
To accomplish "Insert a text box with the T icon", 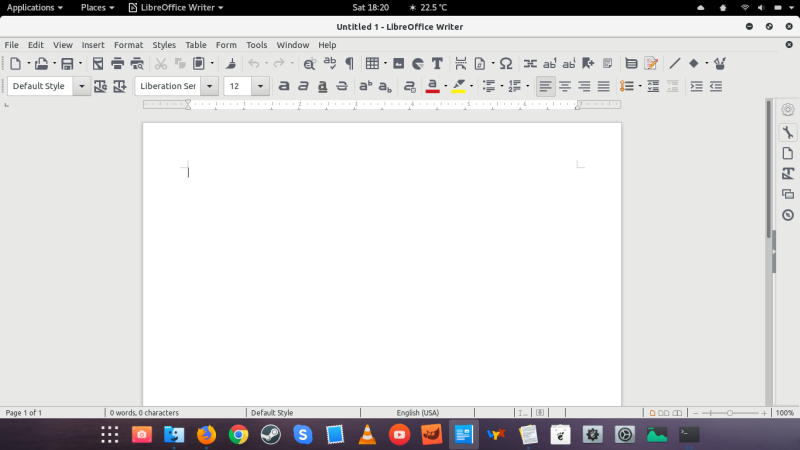I will (x=437, y=63).
